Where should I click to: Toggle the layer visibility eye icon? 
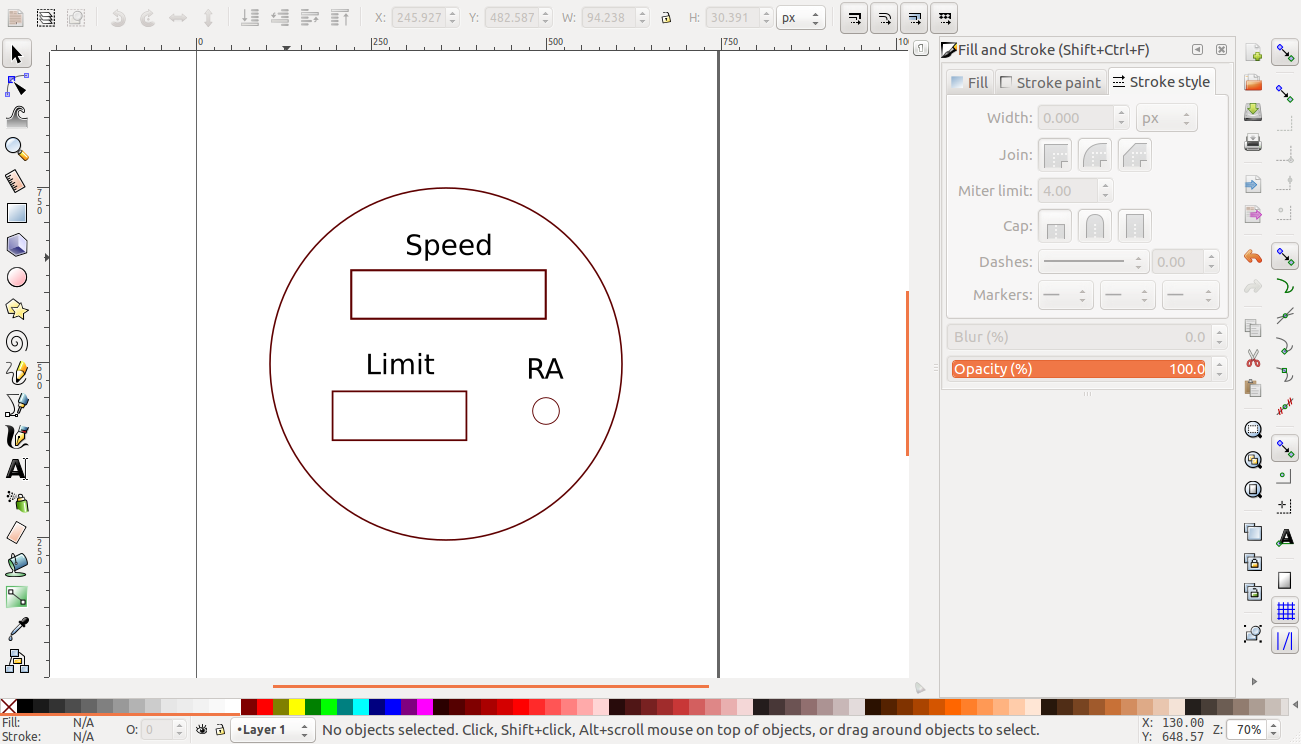tap(201, 730)
